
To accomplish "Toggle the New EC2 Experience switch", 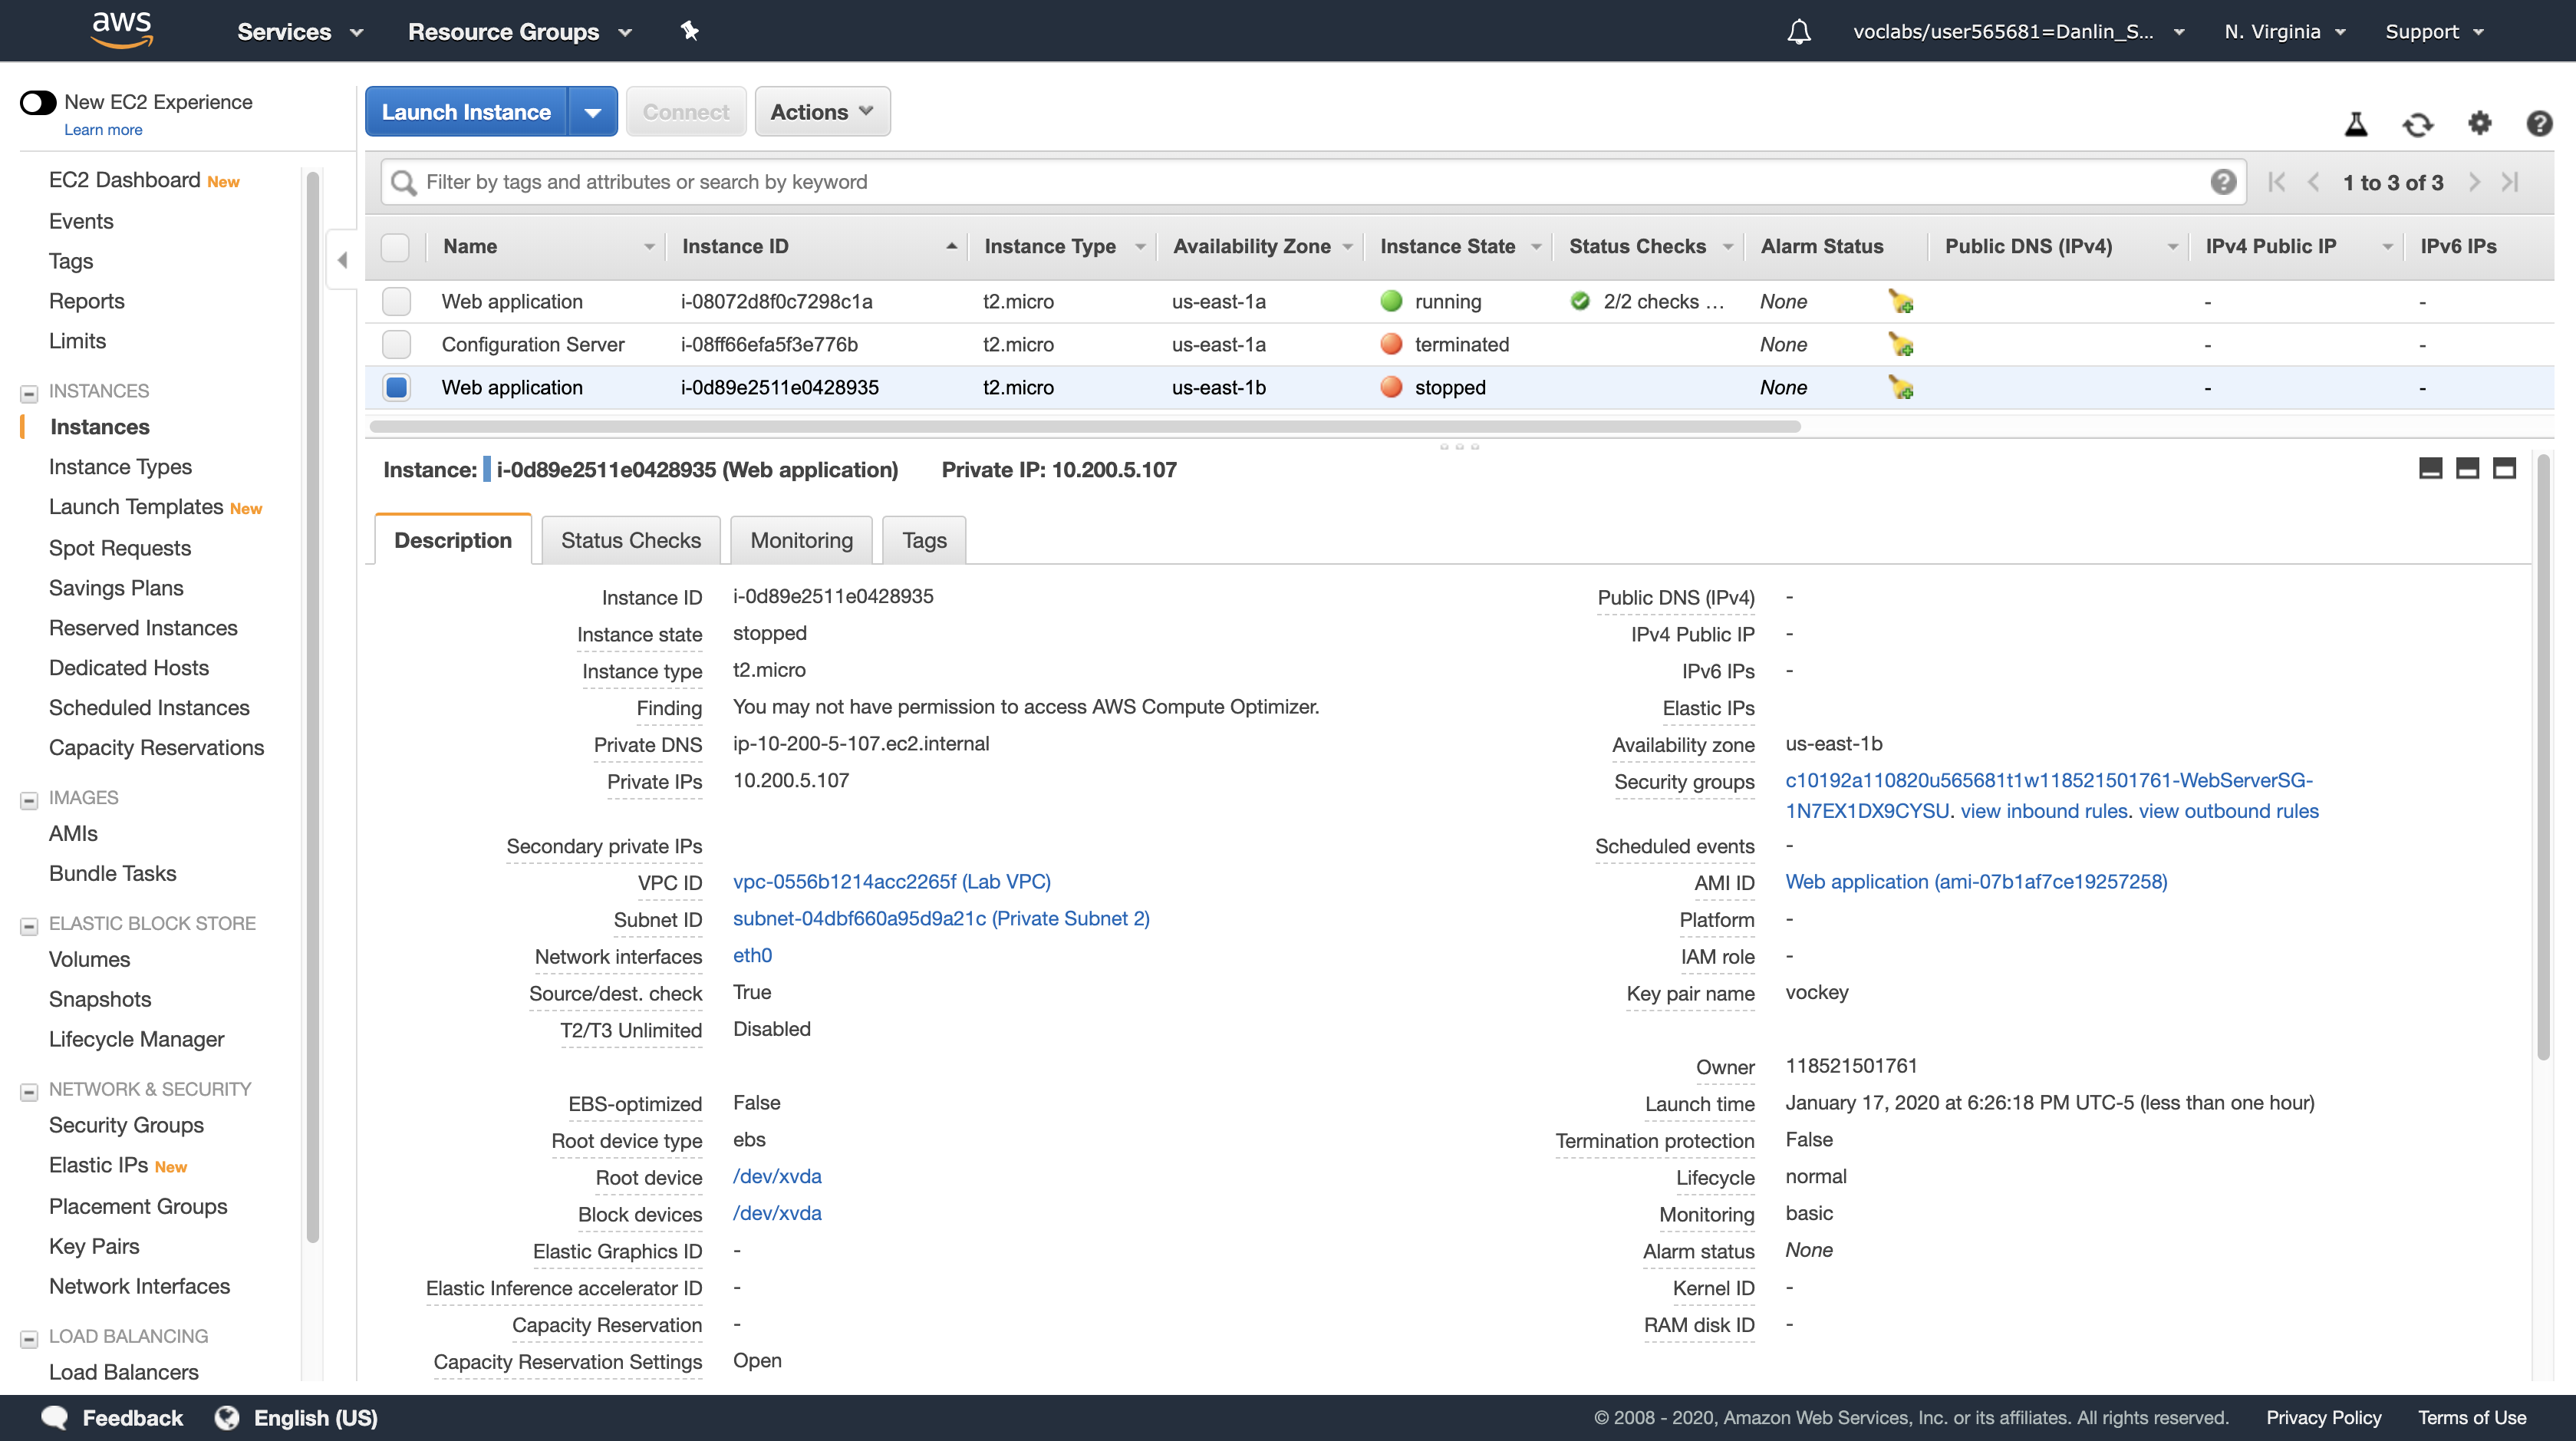I will pos(39,102).
